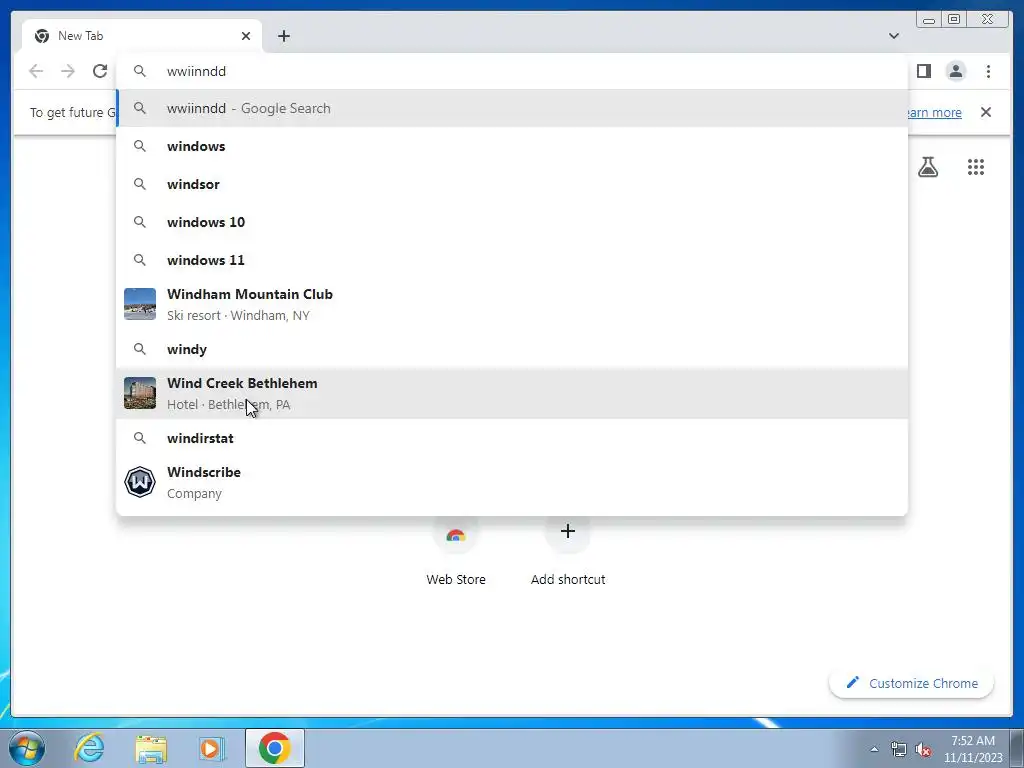Click the Chrome taskbar icon

click(x=274, y=748)
